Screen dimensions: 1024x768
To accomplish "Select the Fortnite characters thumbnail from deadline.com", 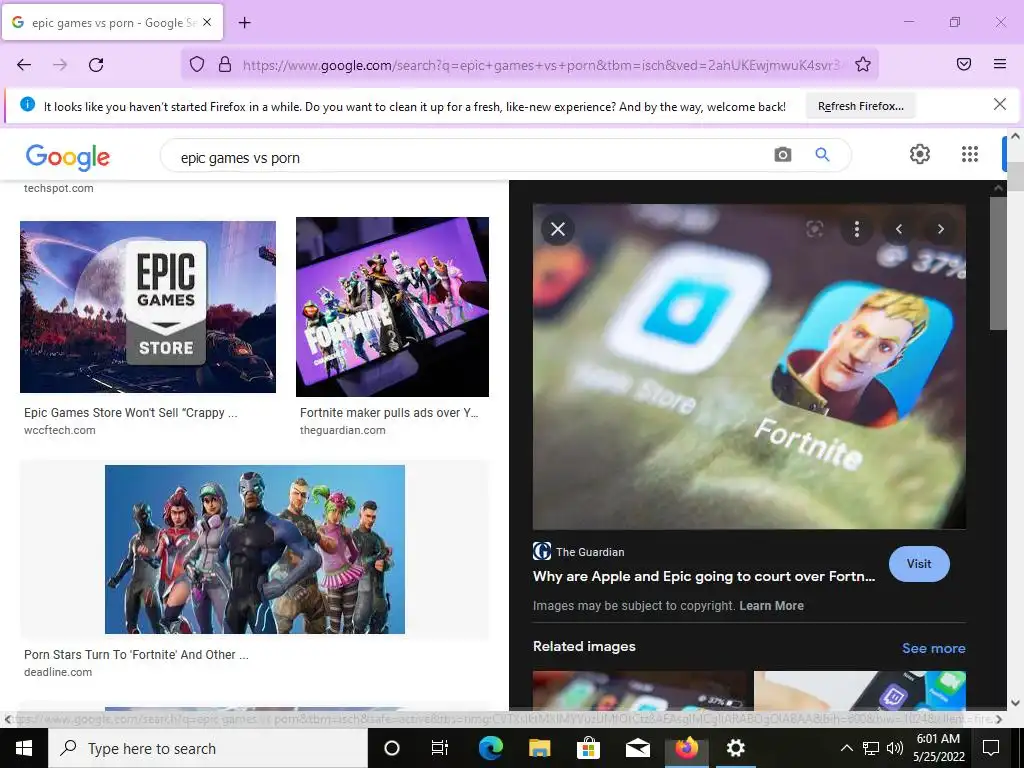I will point(255,549).
